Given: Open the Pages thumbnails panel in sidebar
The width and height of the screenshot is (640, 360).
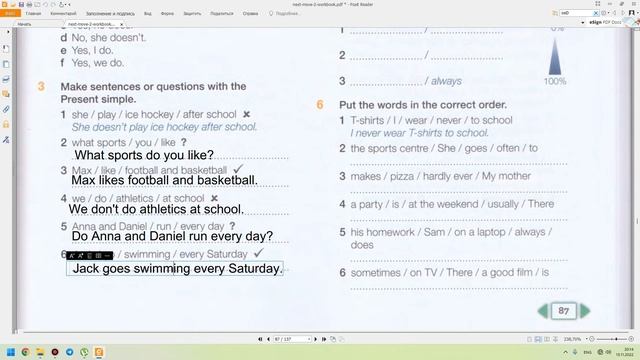Looking at the screenshot, I should pyautogui.click(x=6, y=64).
